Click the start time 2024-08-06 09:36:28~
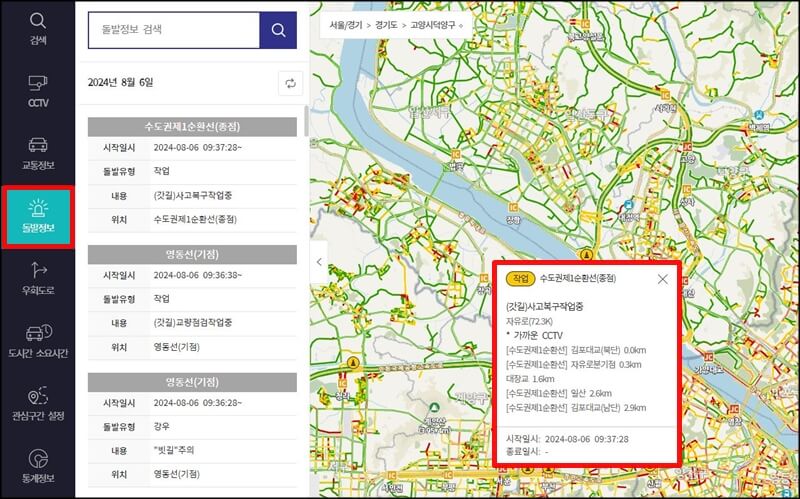Screen dimensions: 800x499 [197, 403]
